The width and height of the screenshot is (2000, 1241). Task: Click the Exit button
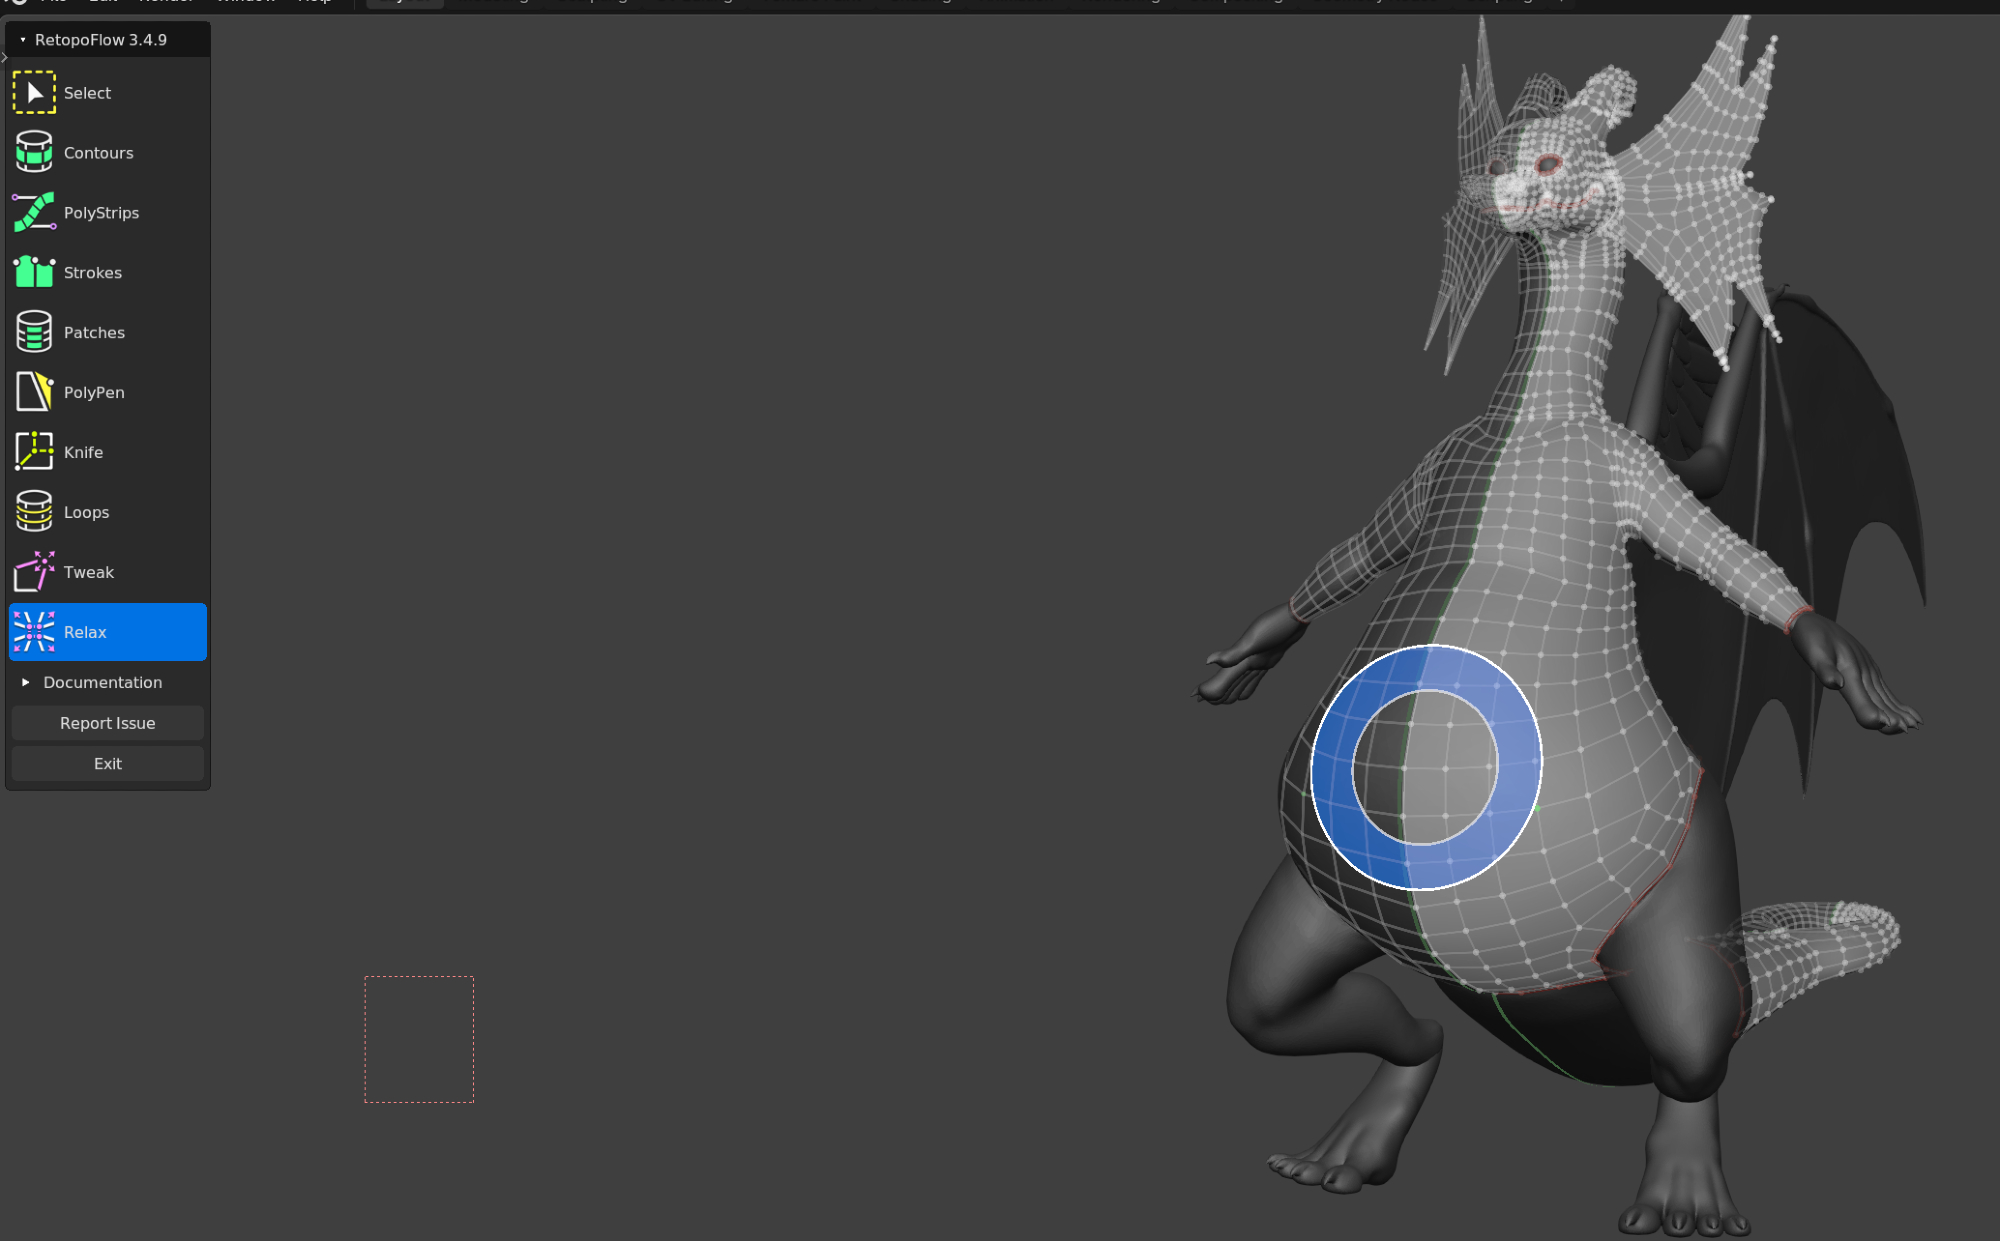[108, 764]
